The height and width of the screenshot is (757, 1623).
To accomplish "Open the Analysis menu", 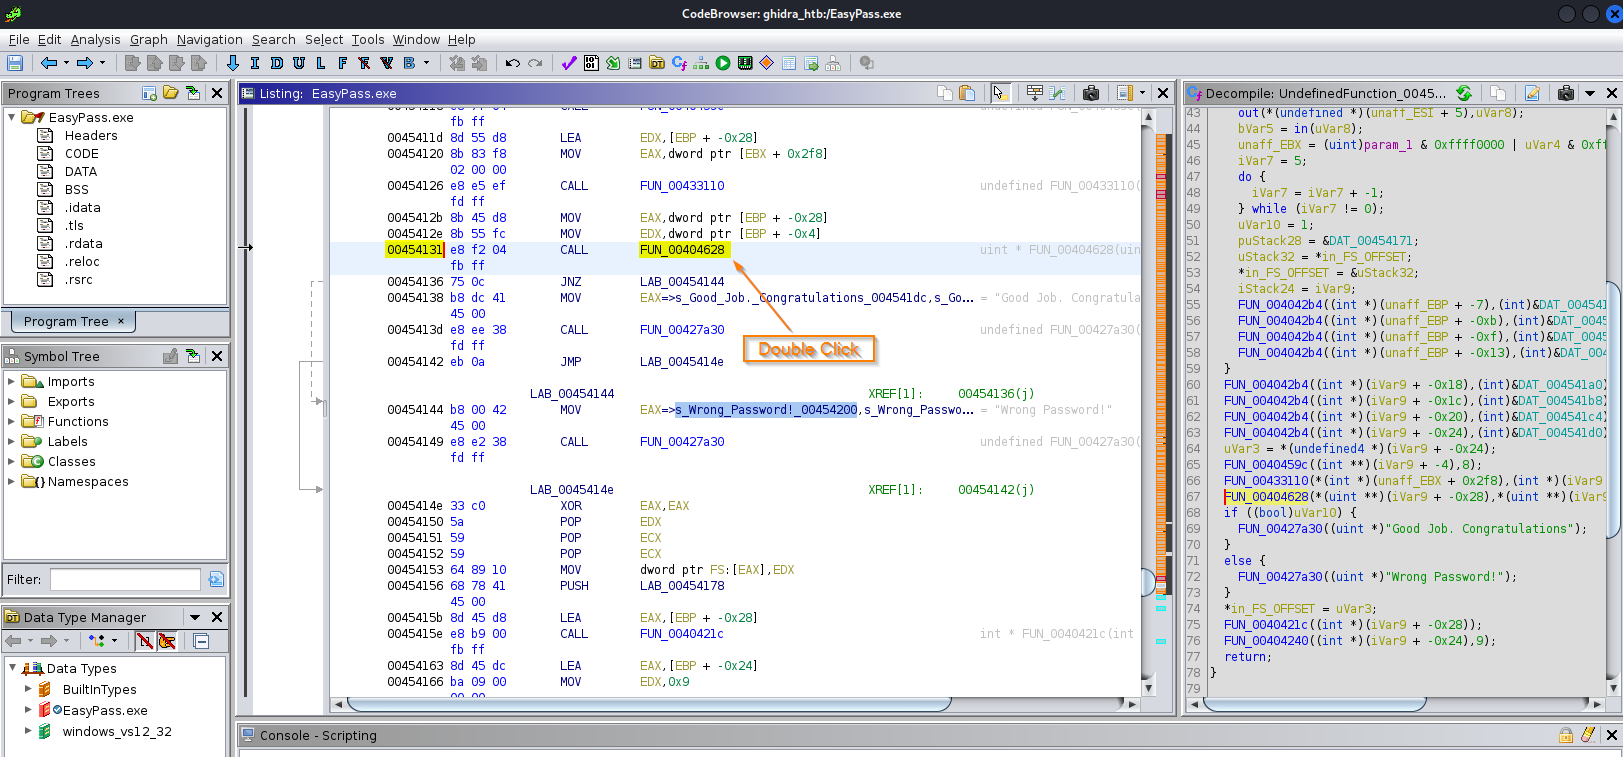I will click(95, 40).
